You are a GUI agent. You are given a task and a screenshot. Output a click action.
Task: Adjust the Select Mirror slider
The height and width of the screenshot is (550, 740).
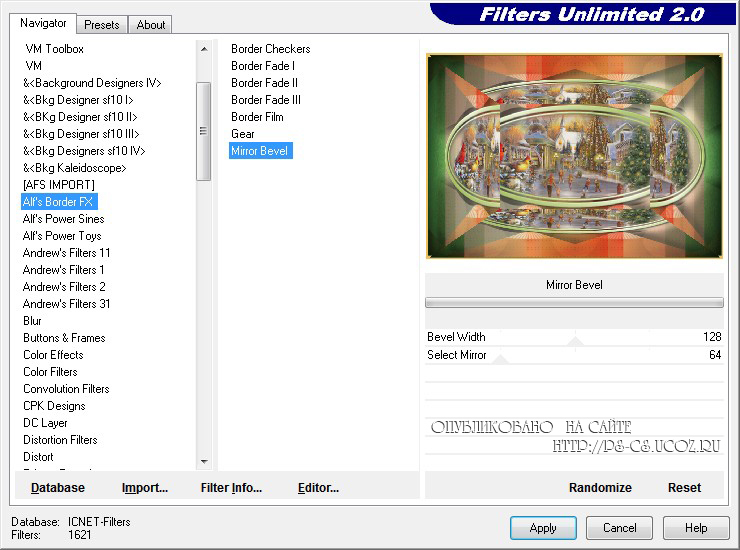[500, 359]
